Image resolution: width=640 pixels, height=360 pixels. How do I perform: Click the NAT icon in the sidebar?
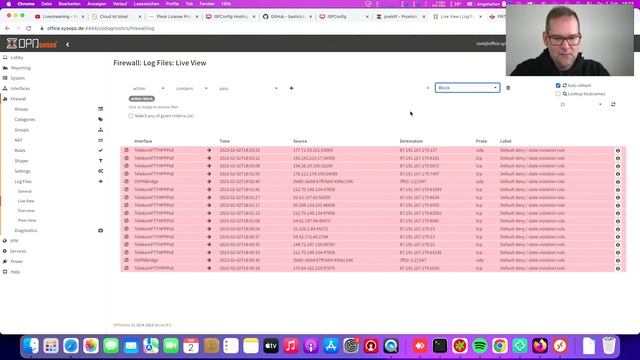[x=100, y=140]
